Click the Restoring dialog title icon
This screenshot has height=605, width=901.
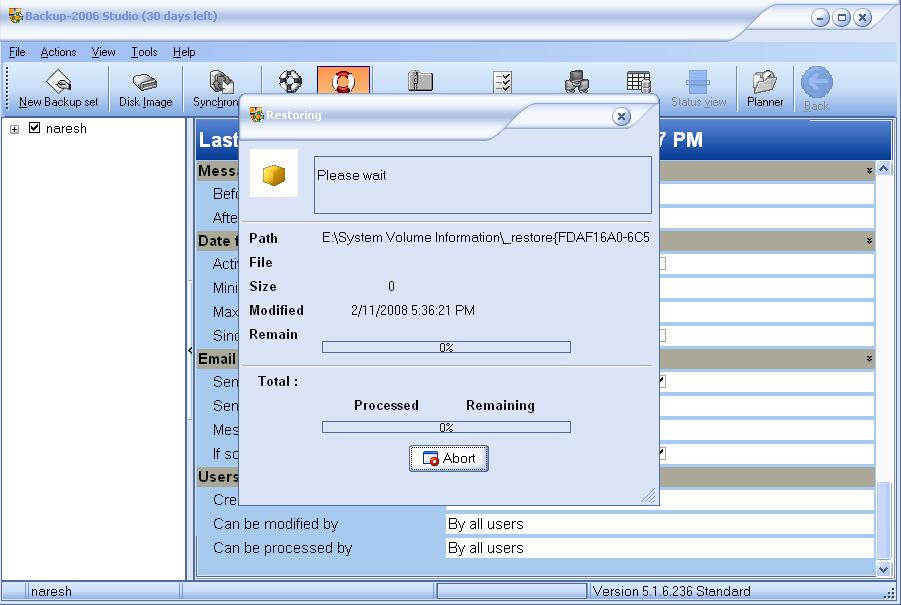click(x=257, y=114)
